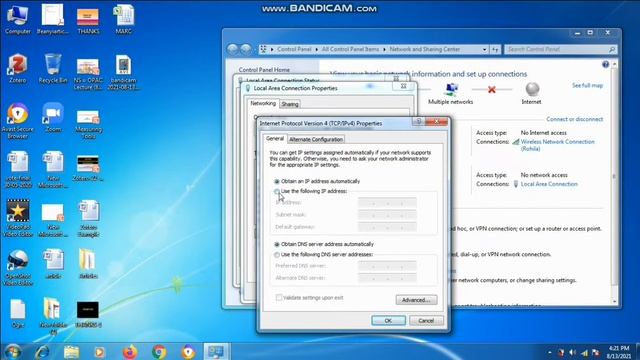Screen dimensions: 640x360
Task: Open the Recycle Bin
Action: (53, 69)
